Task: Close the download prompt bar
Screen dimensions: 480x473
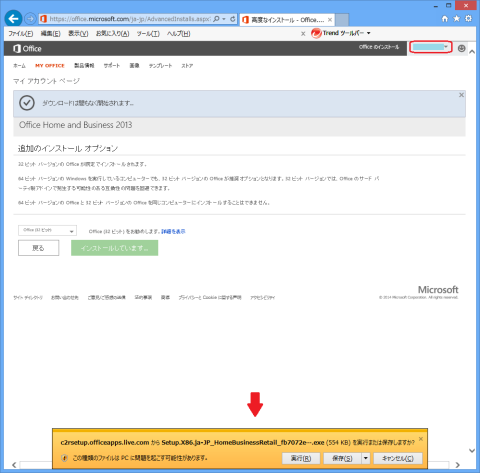Action: (421, 439)
